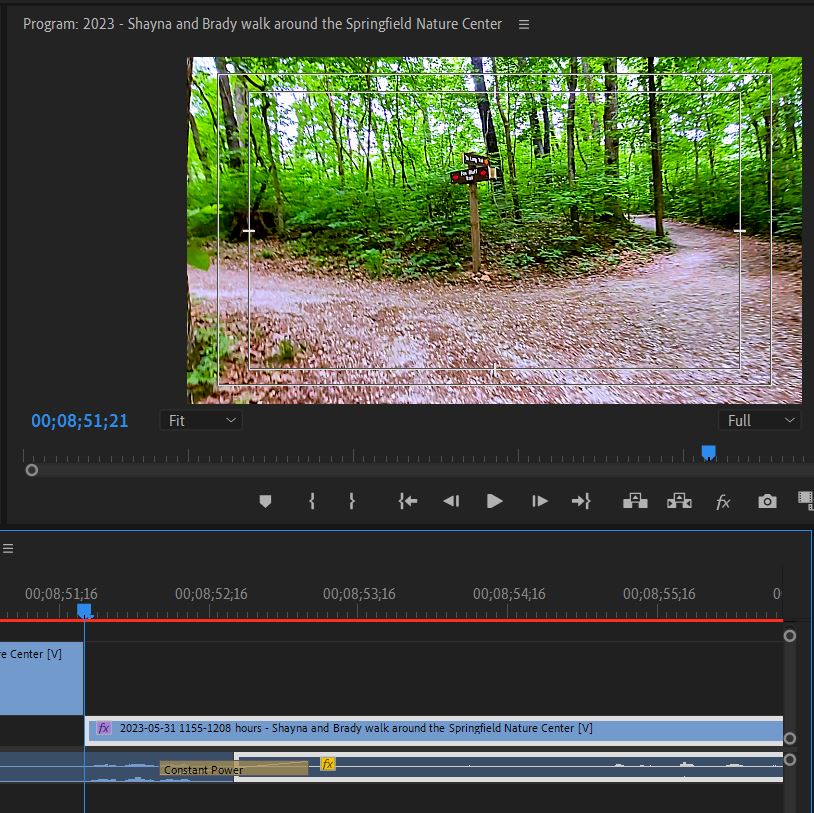
Task: Click the Extract button
Action: point(679,501)
